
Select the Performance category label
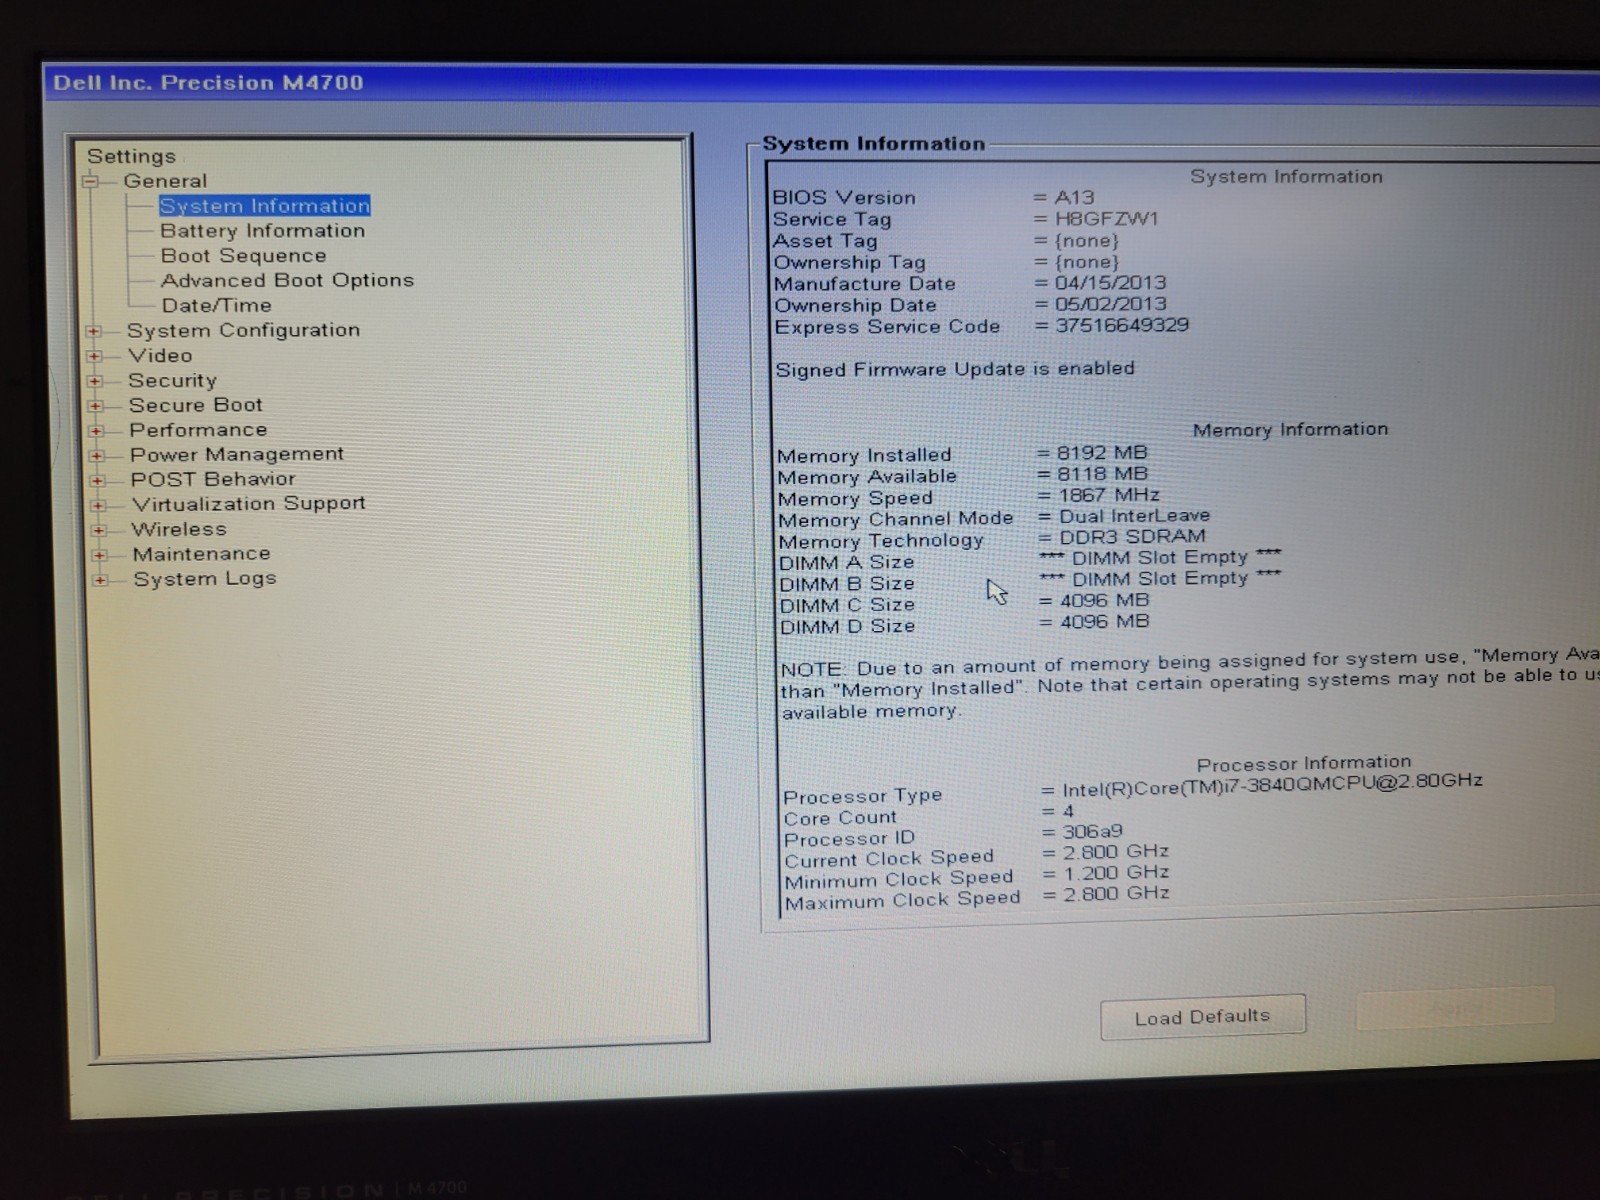click(198, 430)
